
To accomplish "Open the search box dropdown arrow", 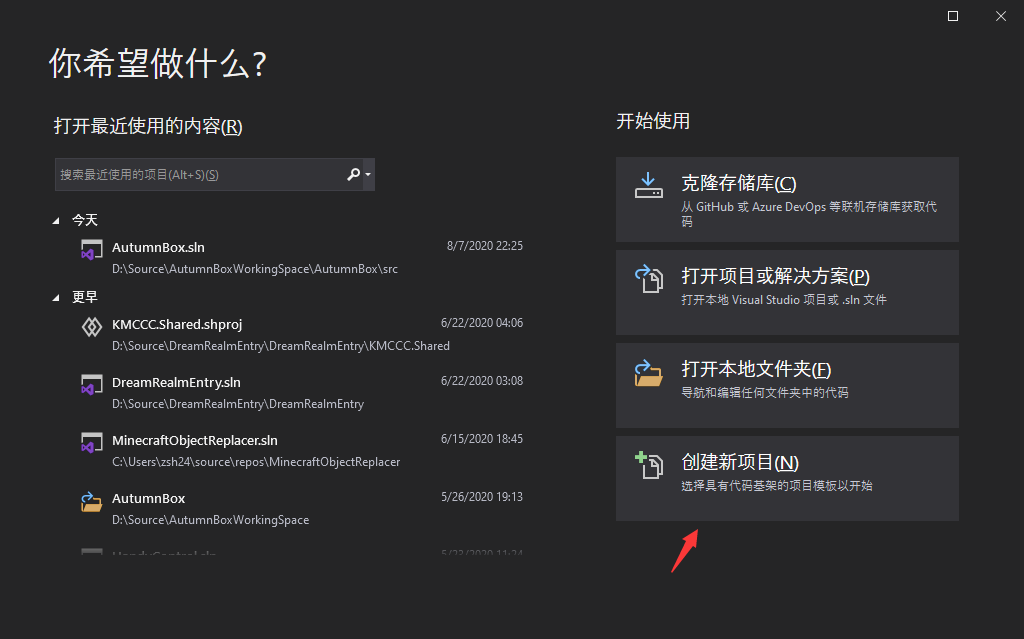I will click(369, 175).
